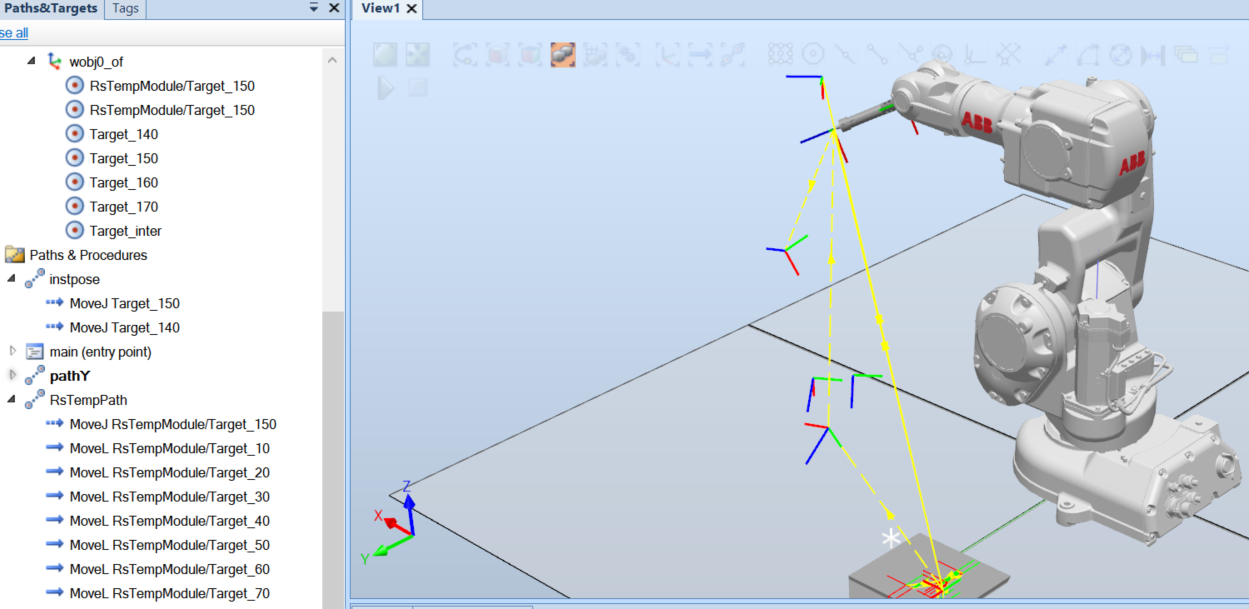Select the Paths & Procedures folder
The height and width of the screenshot is (609, 1249).
[x=88, y=255]
